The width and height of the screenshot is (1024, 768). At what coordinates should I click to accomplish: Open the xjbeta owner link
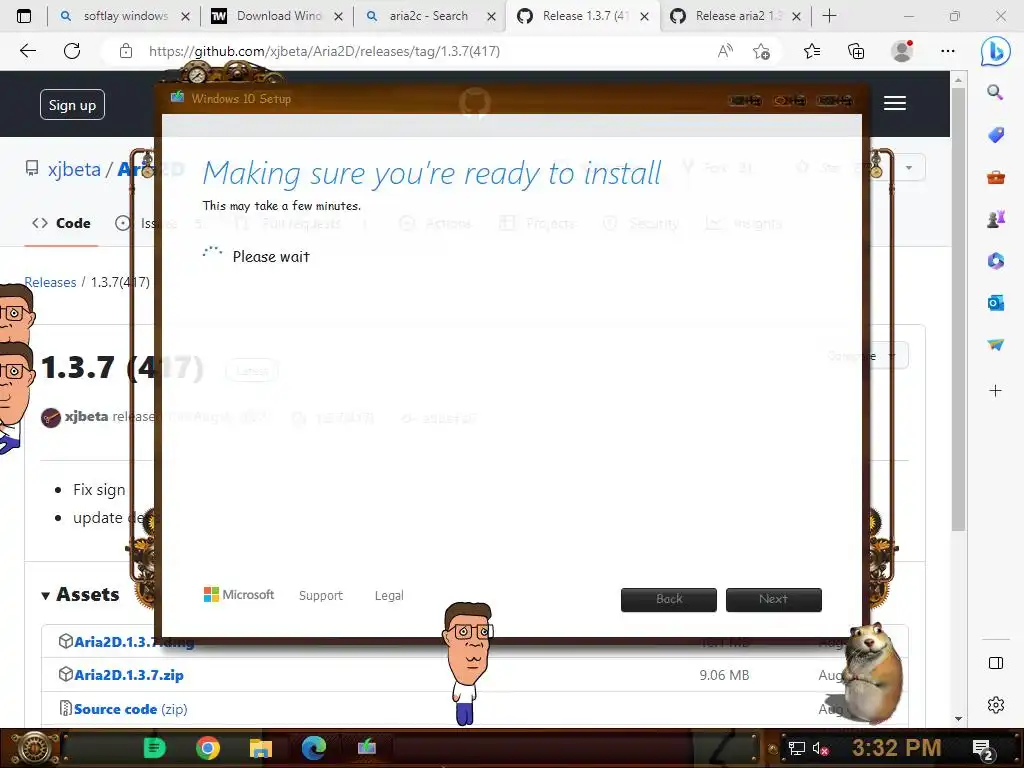pos(74,169)
